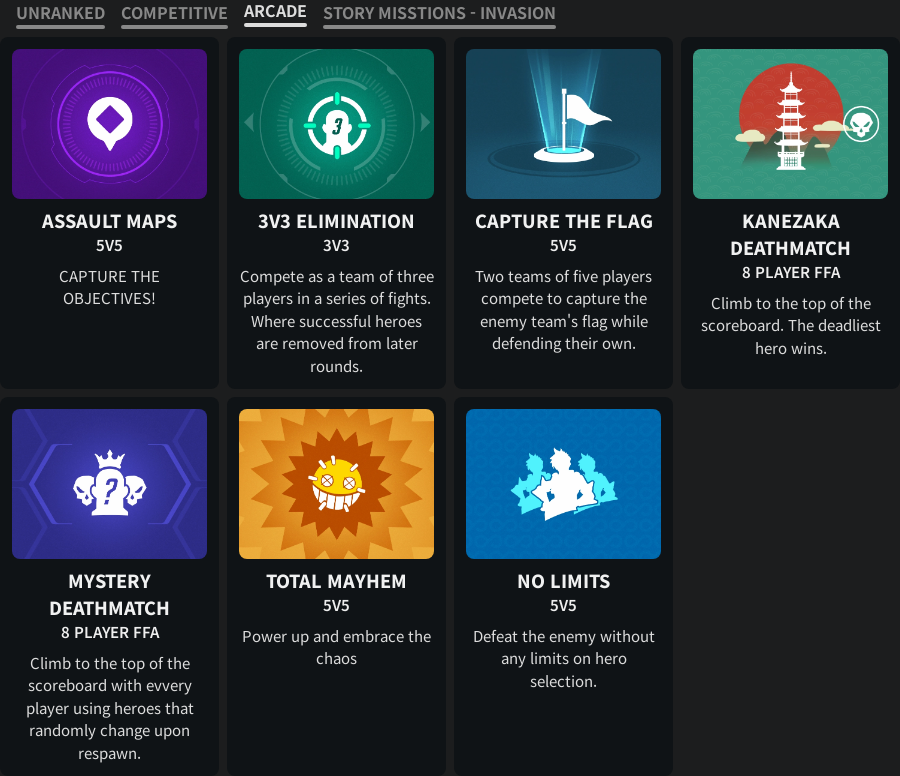The image size is (900, 776).
Task: Select the 3V3 ELIMINATION title
Action: (336, 222)
